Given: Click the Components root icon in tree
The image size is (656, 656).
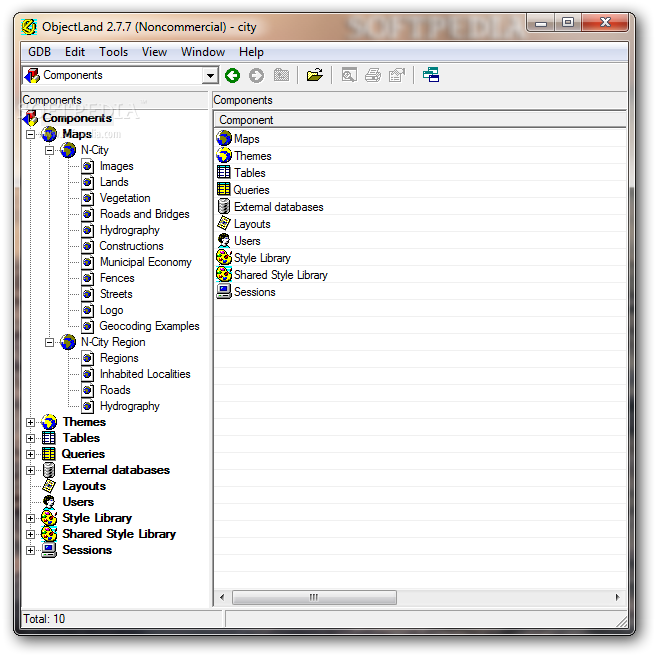Looking at the screenshot, I should (31, 118).
